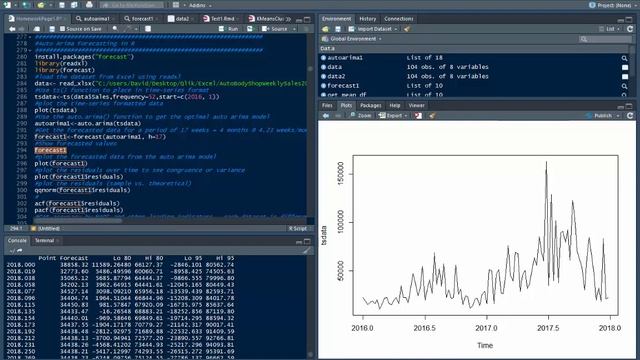Show more editor tabs with the chevron
Viewport: 640px width, 360px height.
289,19
